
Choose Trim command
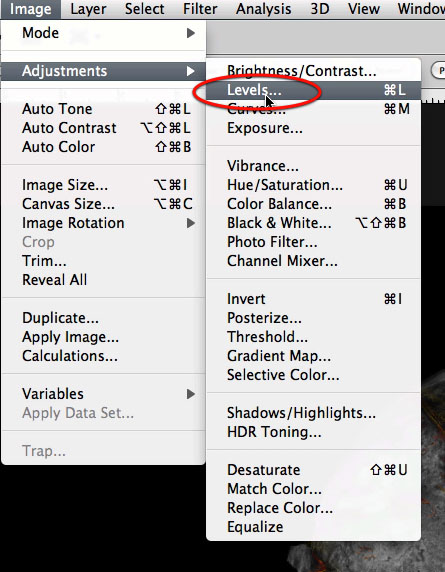104,261
